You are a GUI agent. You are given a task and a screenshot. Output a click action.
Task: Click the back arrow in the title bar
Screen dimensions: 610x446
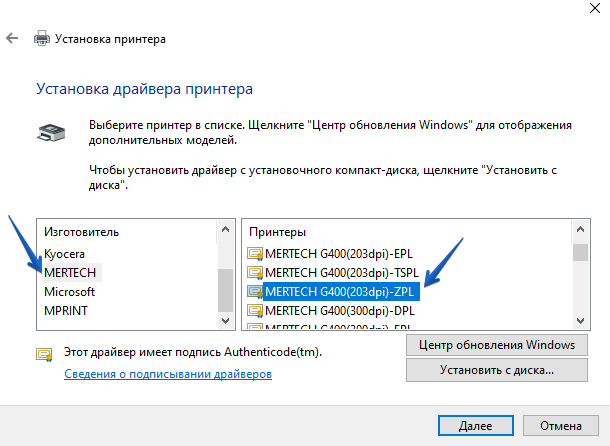point(12,38)
